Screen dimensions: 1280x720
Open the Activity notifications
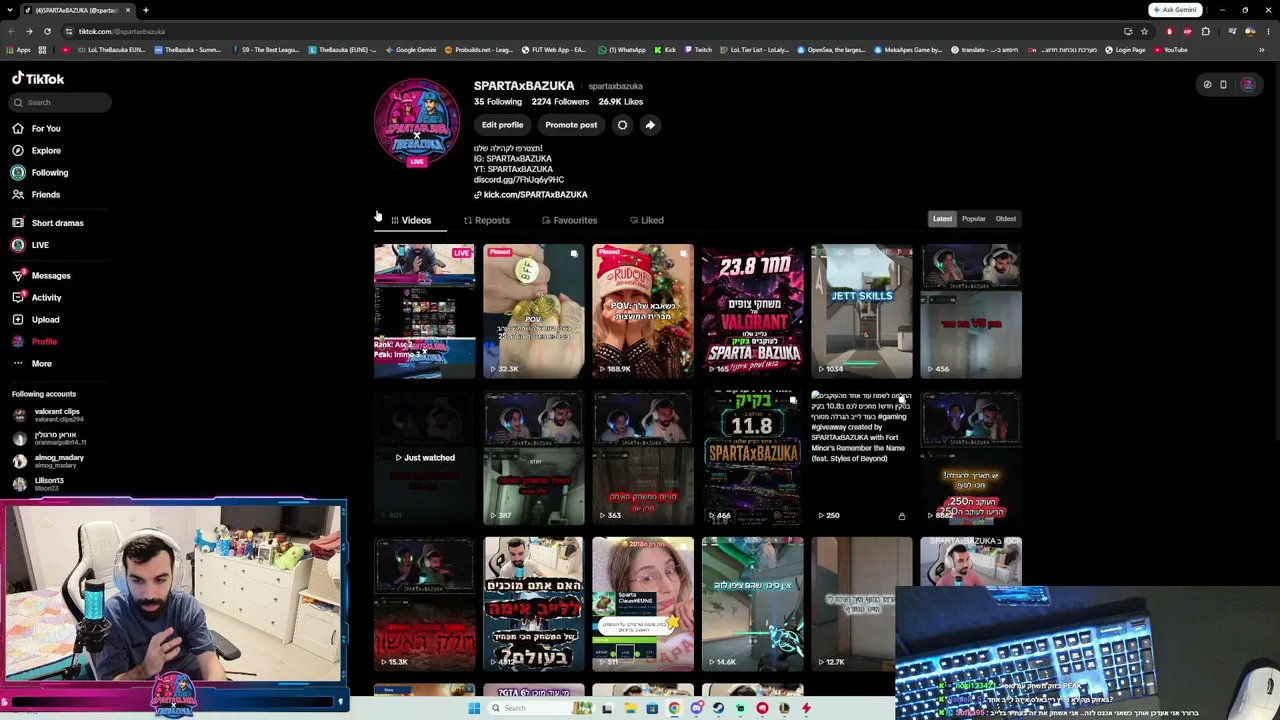click(37, 297)
